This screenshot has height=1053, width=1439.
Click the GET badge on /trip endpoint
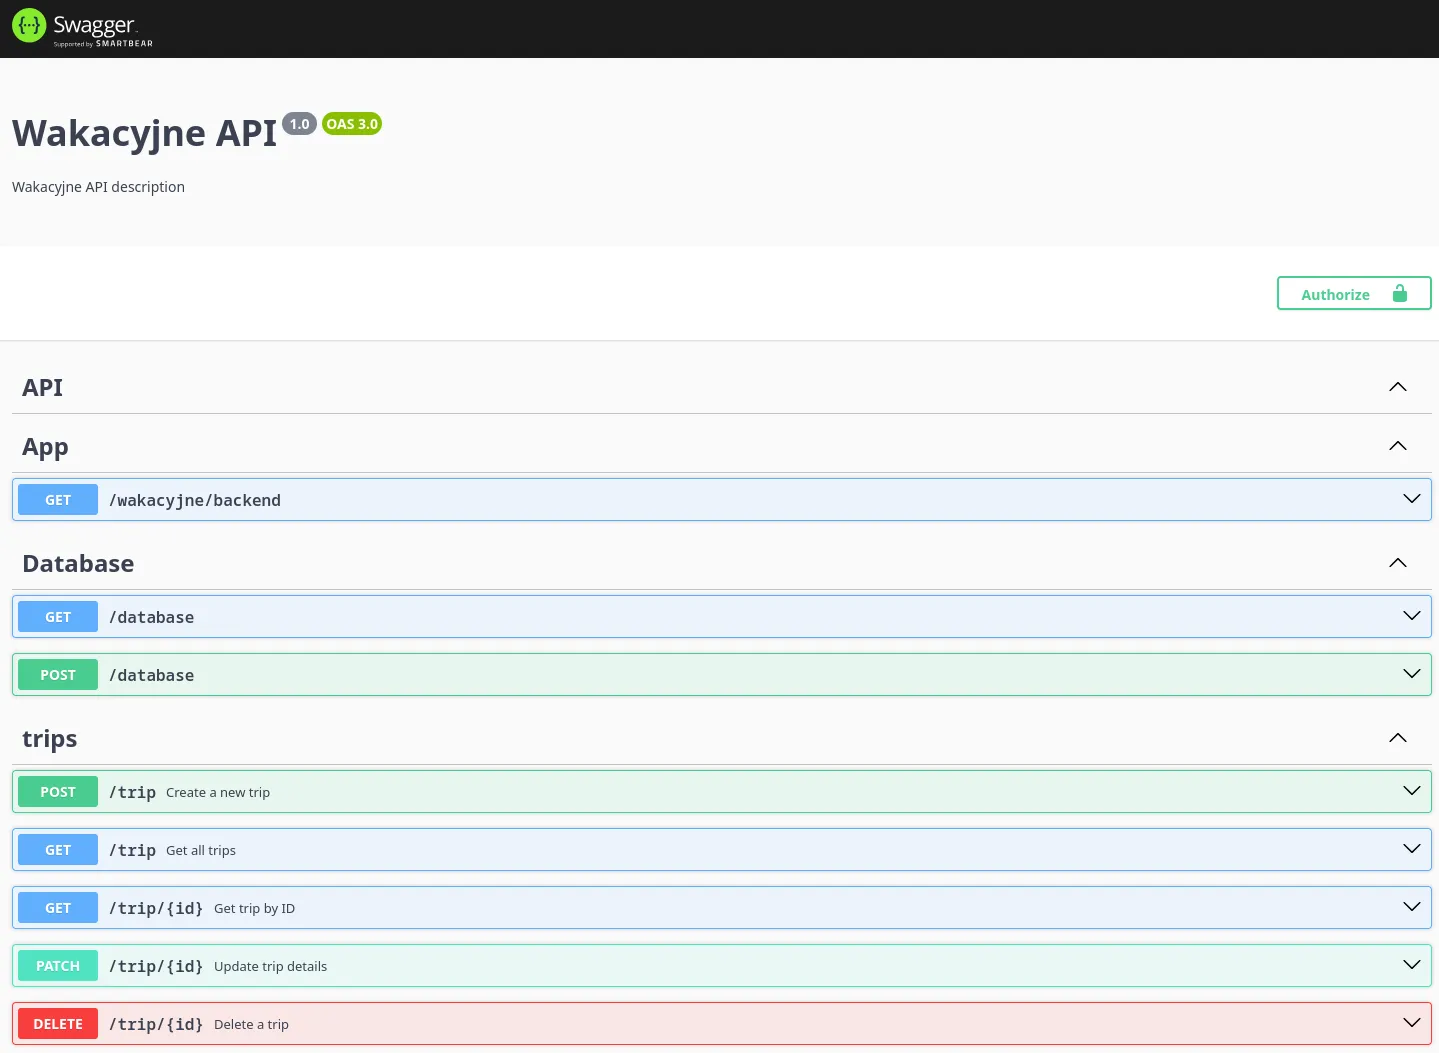click(57, 849)
